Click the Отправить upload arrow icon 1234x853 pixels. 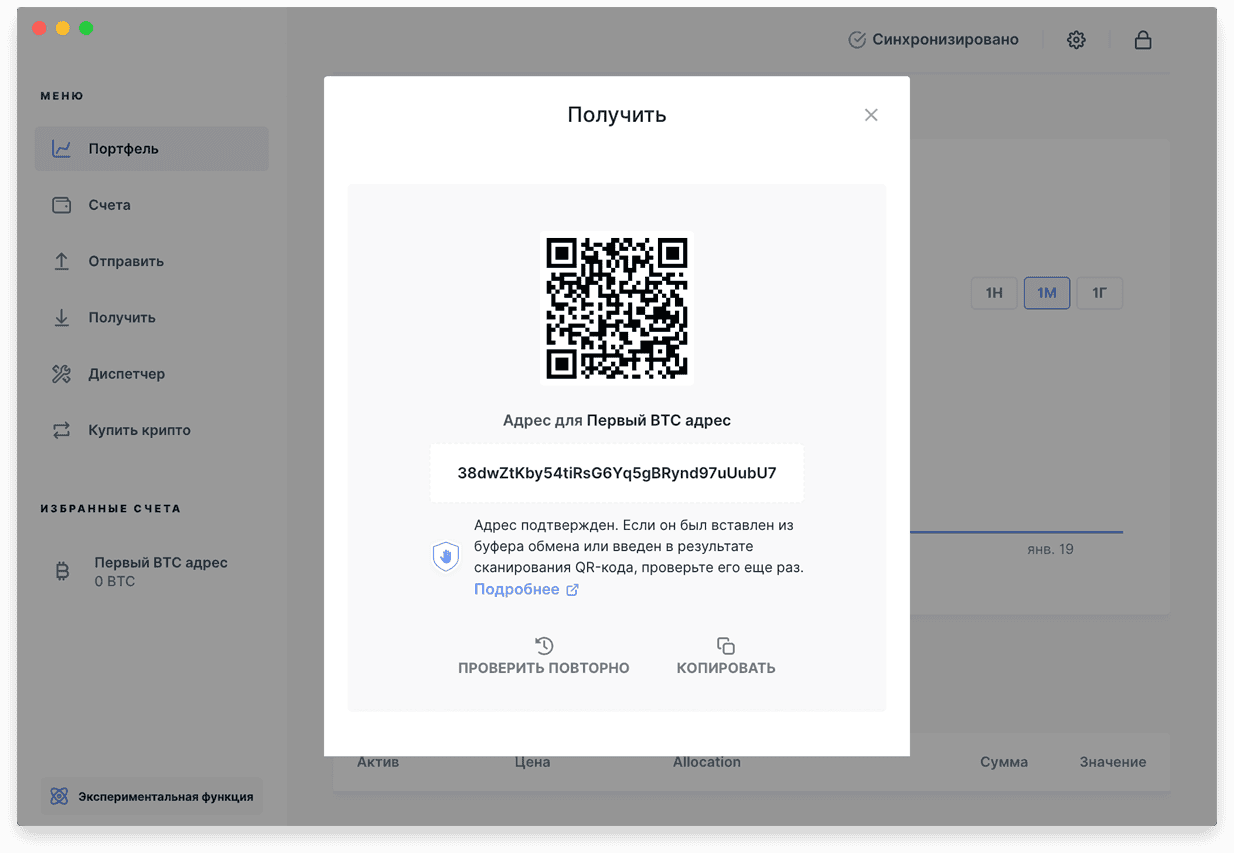61,261
